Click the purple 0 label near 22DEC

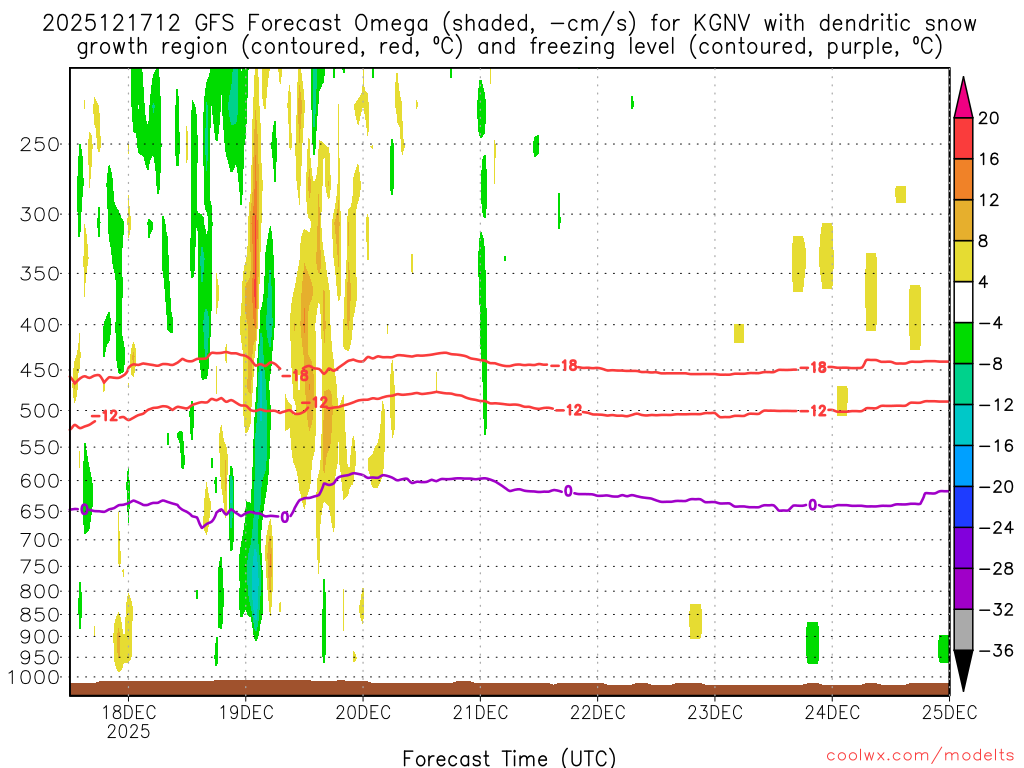pos(568,491)
